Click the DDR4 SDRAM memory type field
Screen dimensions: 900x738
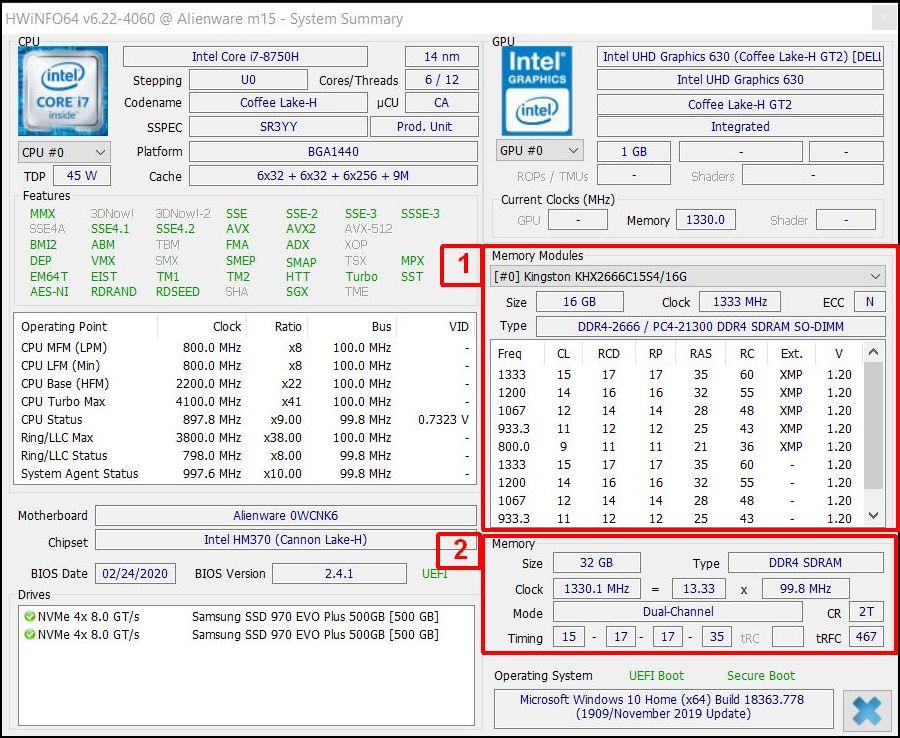pos(805,563)
